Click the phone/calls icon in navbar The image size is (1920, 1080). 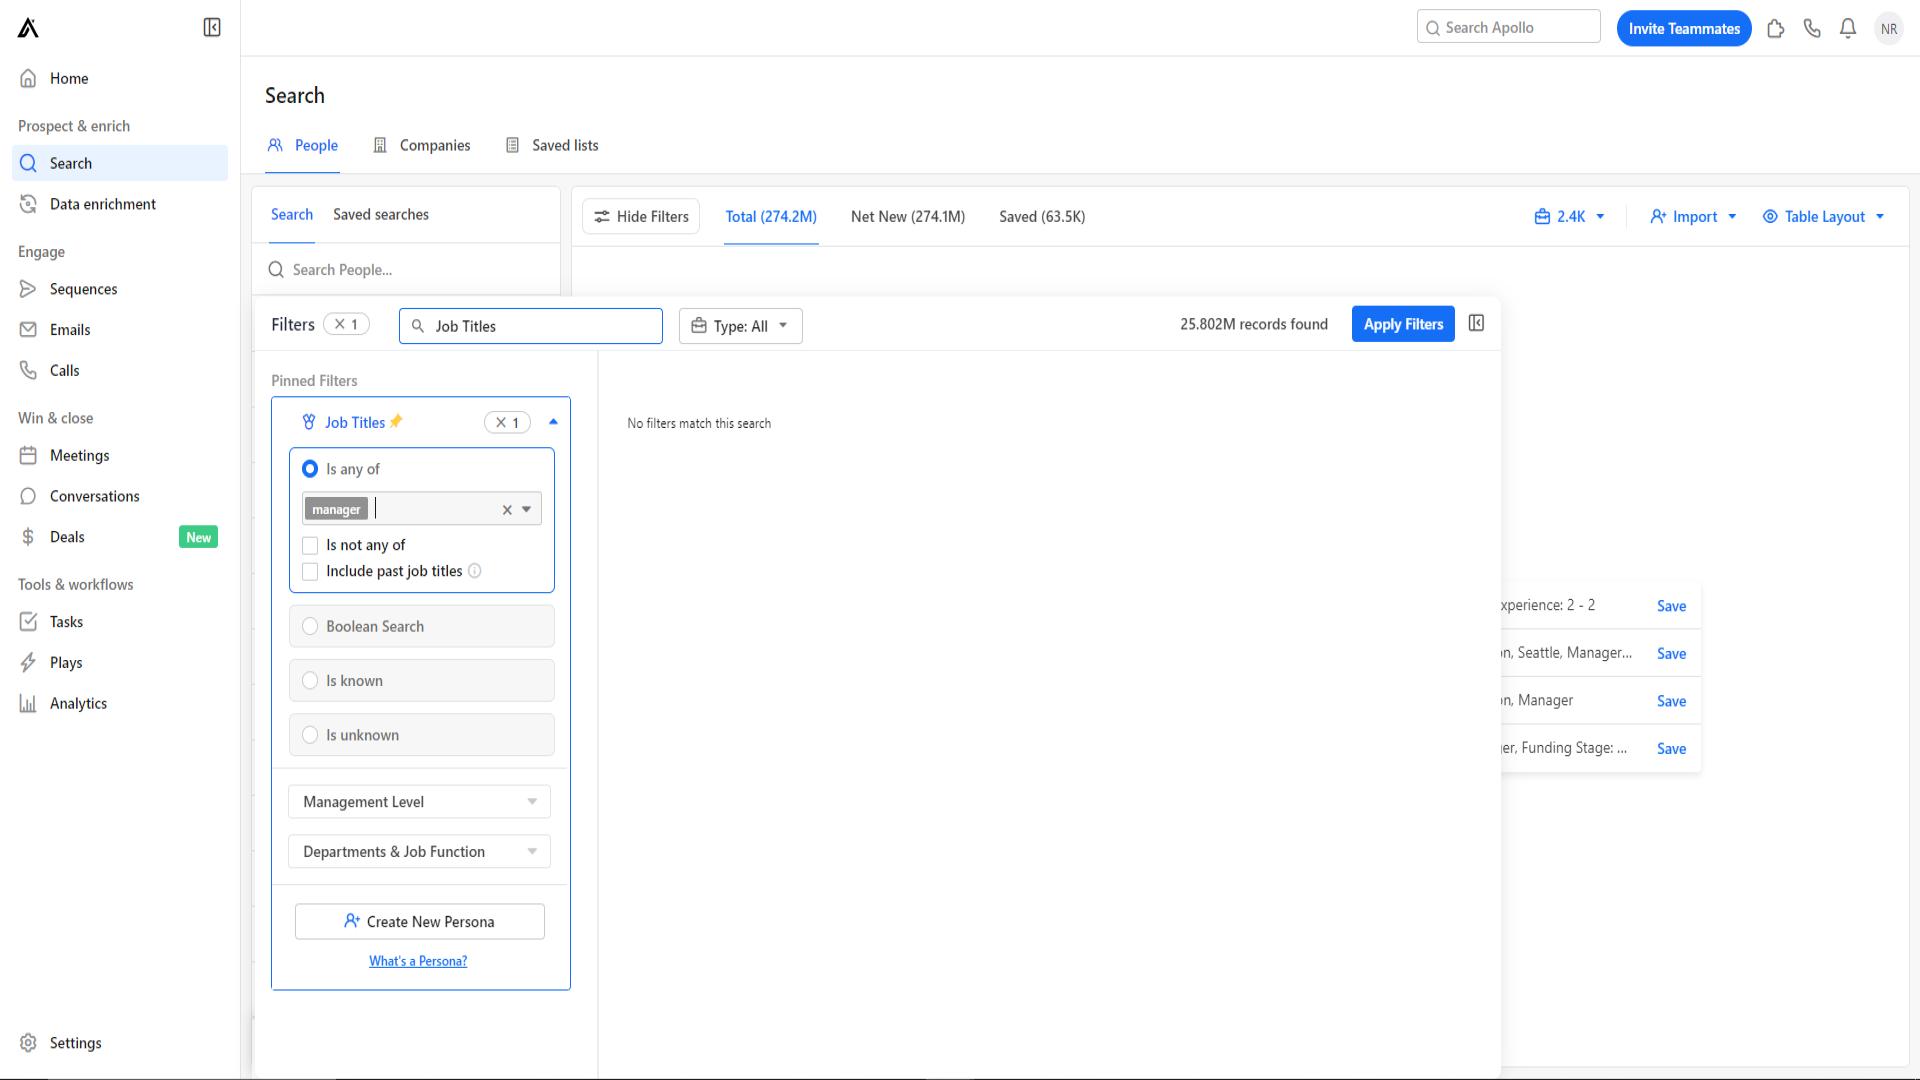1812,28
